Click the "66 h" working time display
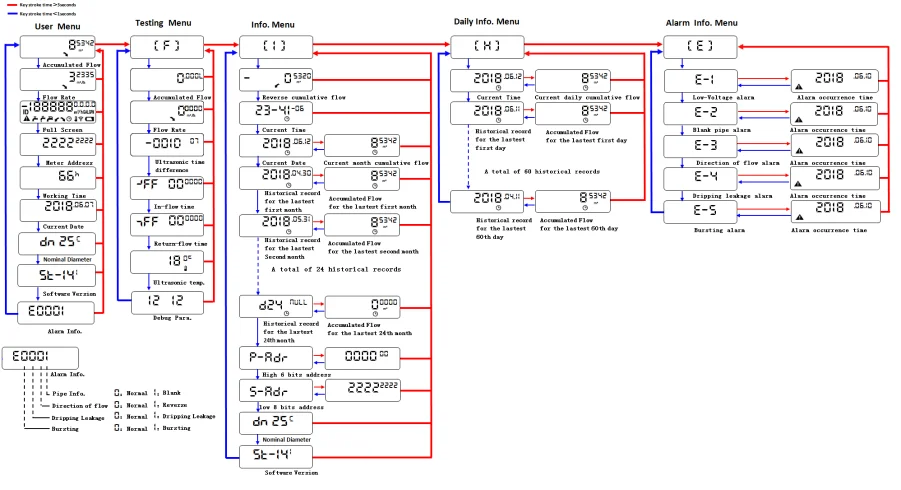Viewport: 901px width, 490px height. click(x=58, y=178)
